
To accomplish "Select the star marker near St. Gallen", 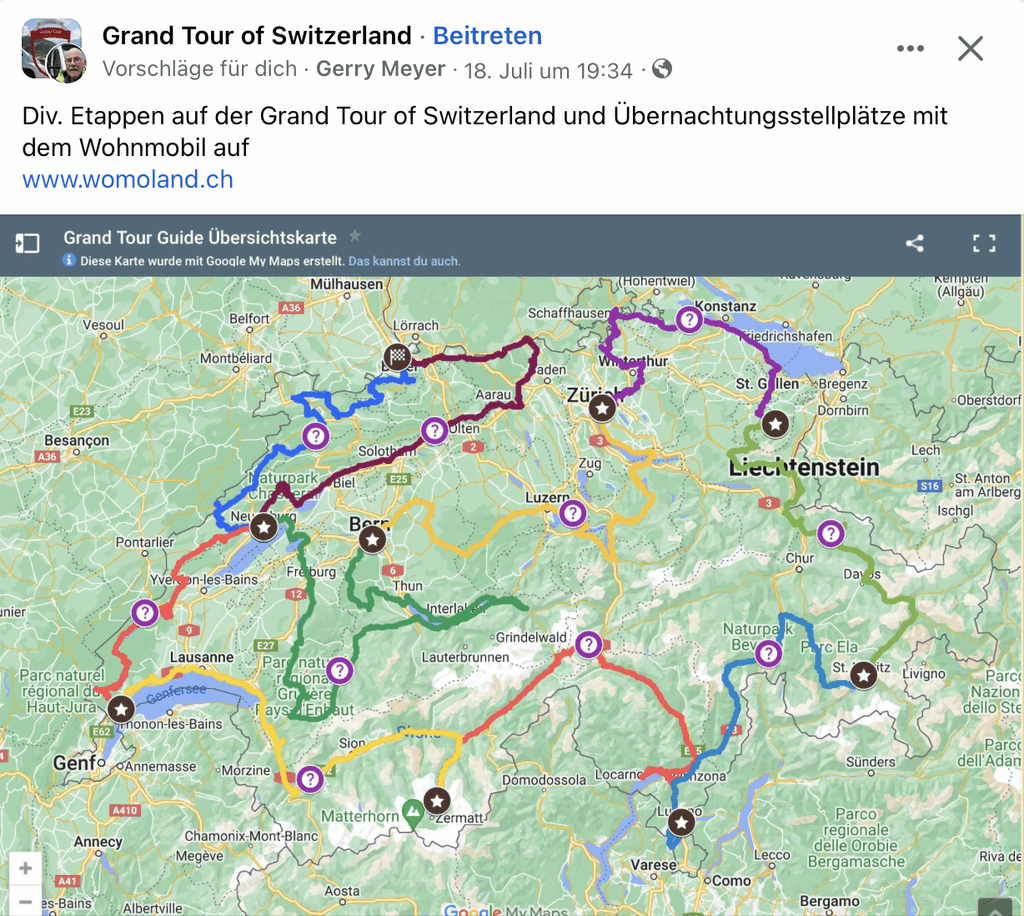I will 775,424.
